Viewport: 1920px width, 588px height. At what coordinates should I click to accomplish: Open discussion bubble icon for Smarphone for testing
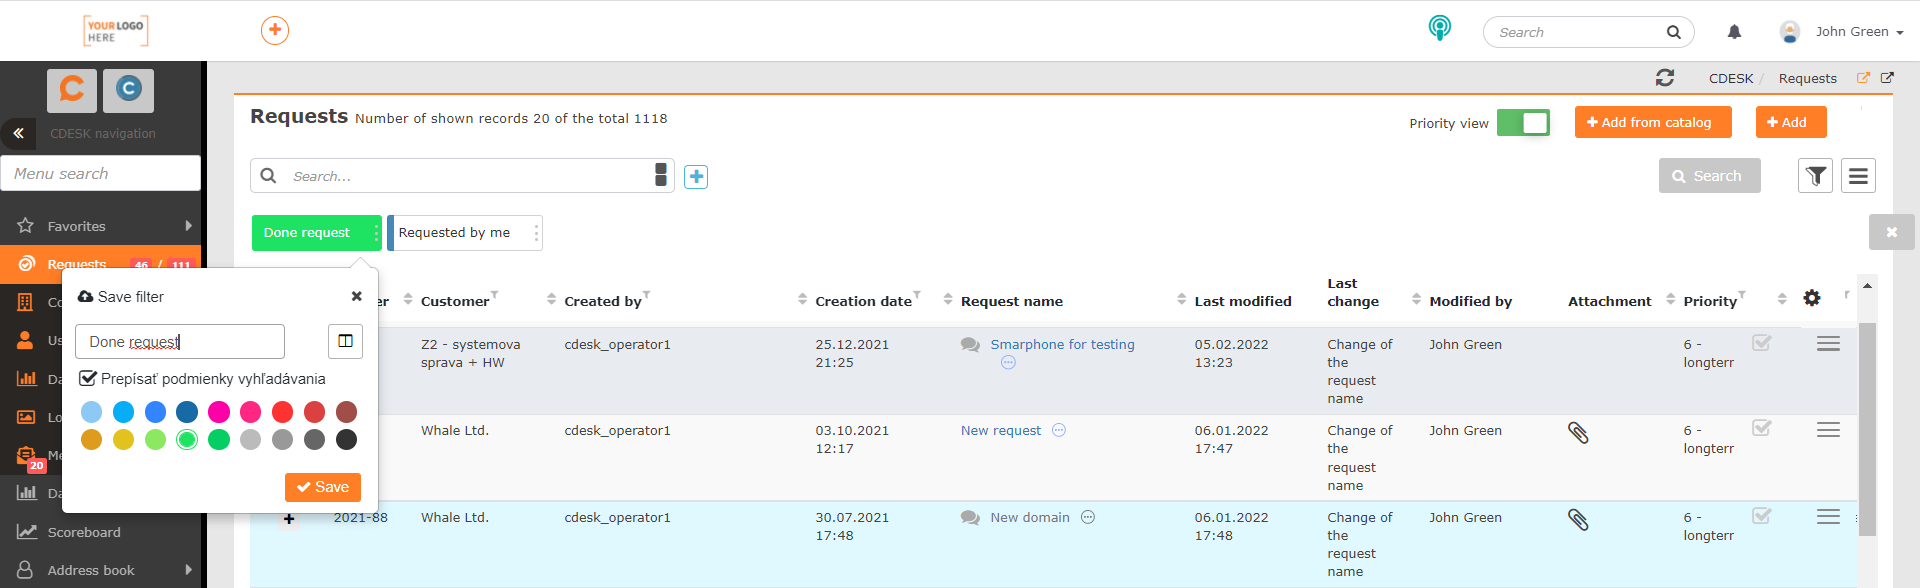(970, 345)
